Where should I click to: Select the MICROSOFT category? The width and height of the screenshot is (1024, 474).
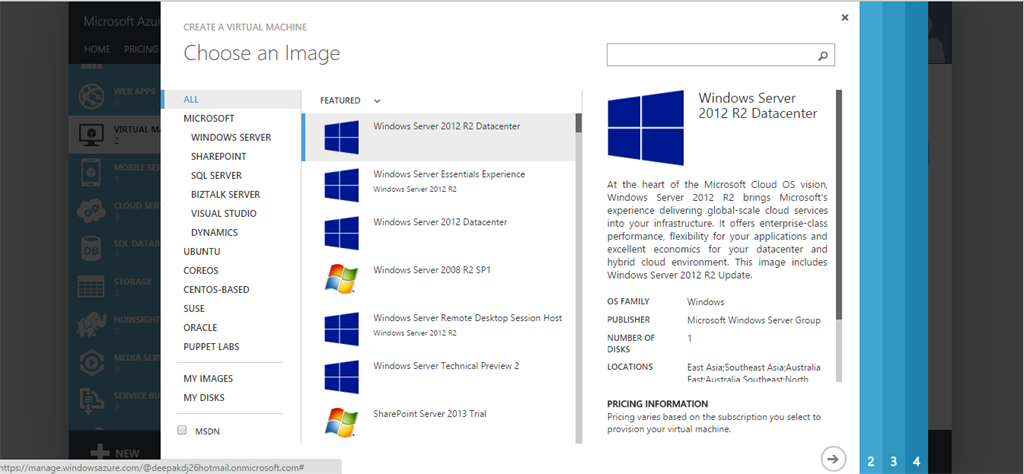click(x=209, y=118)
